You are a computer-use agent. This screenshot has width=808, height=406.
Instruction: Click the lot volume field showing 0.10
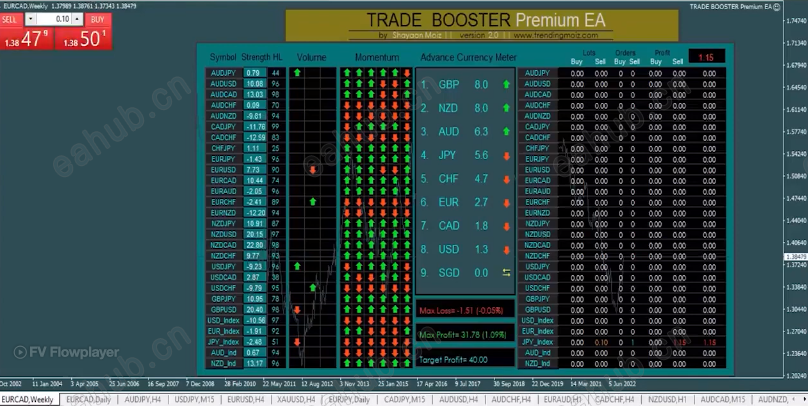pos(54,20)
